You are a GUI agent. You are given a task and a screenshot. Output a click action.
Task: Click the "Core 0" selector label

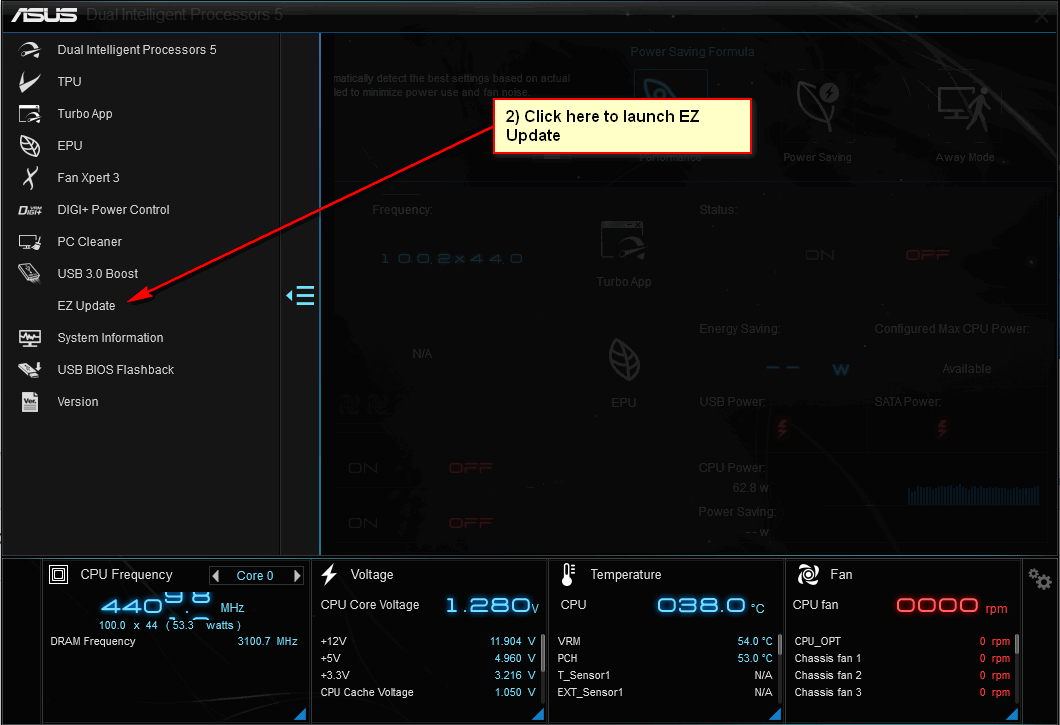pos(255,576)
